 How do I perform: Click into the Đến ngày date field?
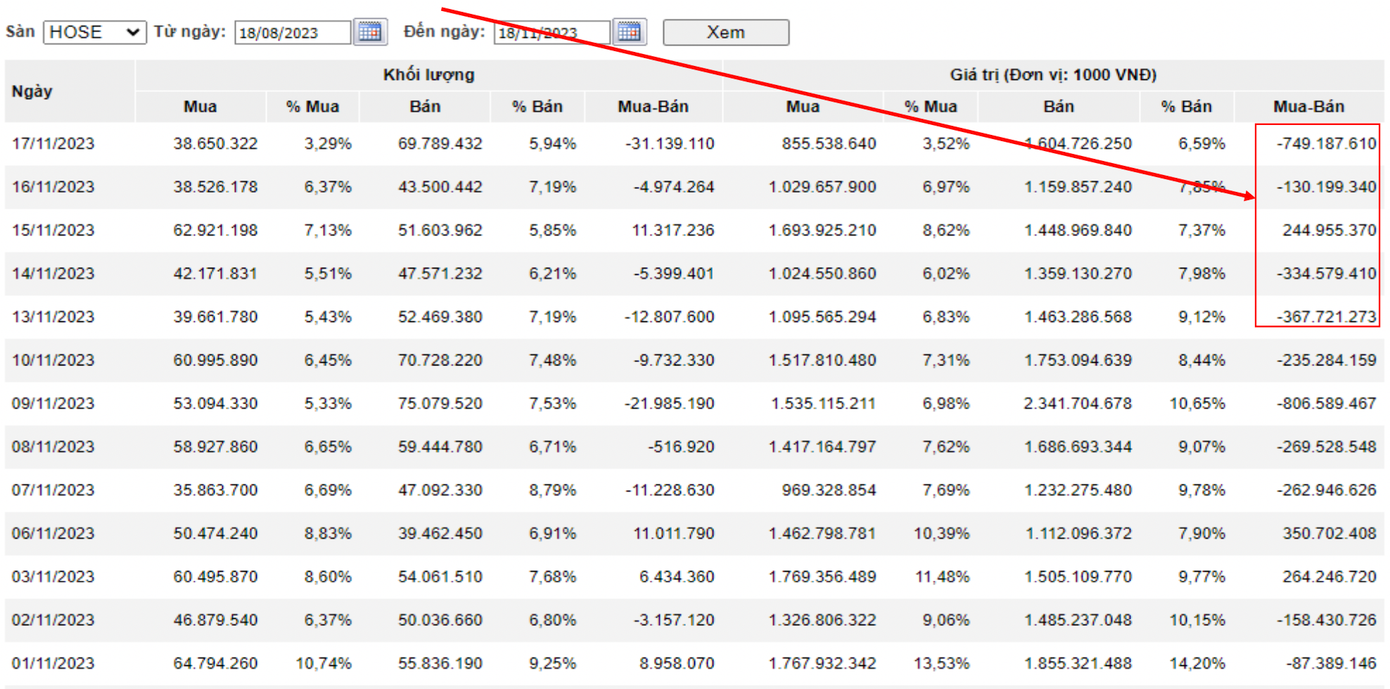tap(551, 33)
